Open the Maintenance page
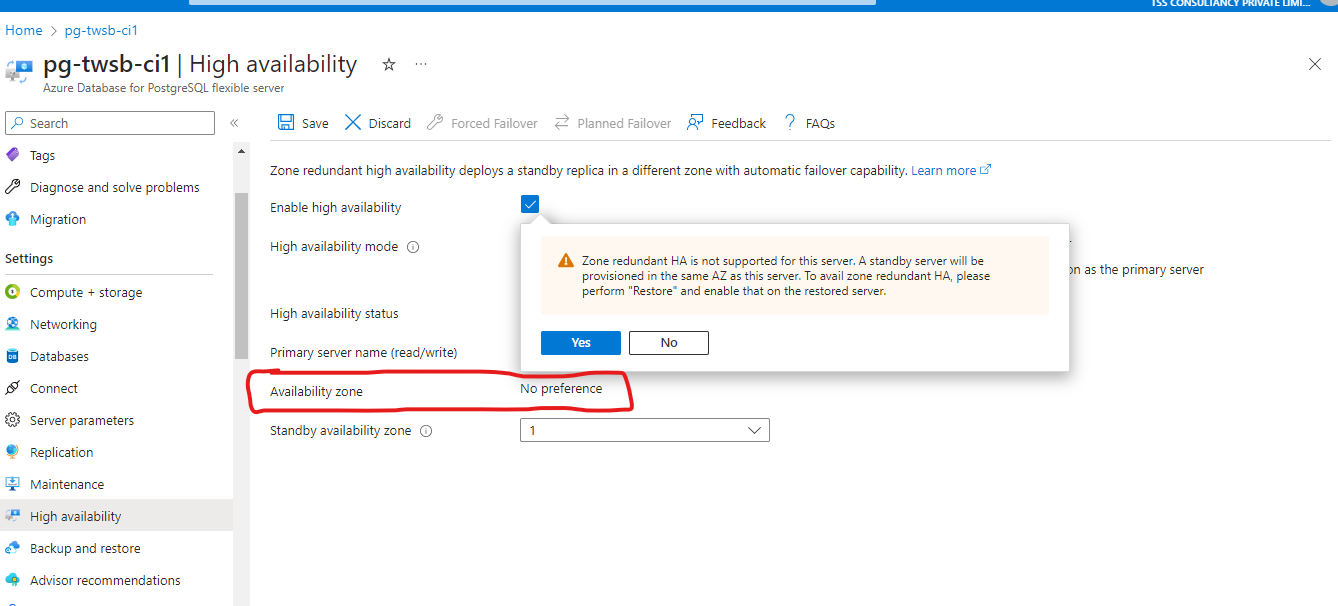Image resolution: width=1338 pixels, height=606 pixels. 67,484
